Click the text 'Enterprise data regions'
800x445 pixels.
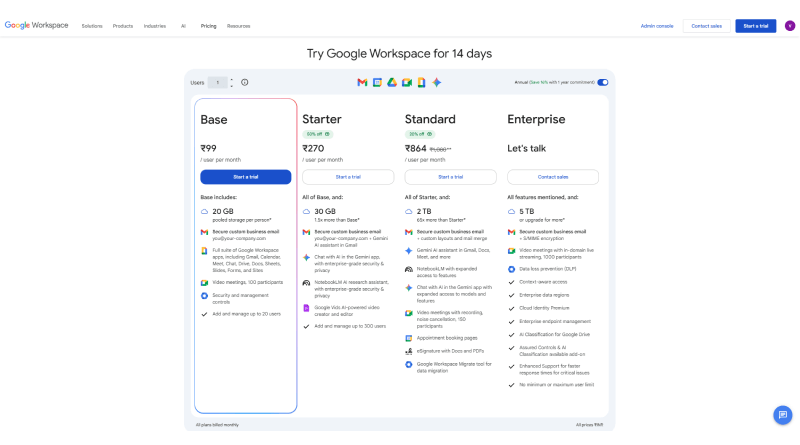(x=544, y=295)
